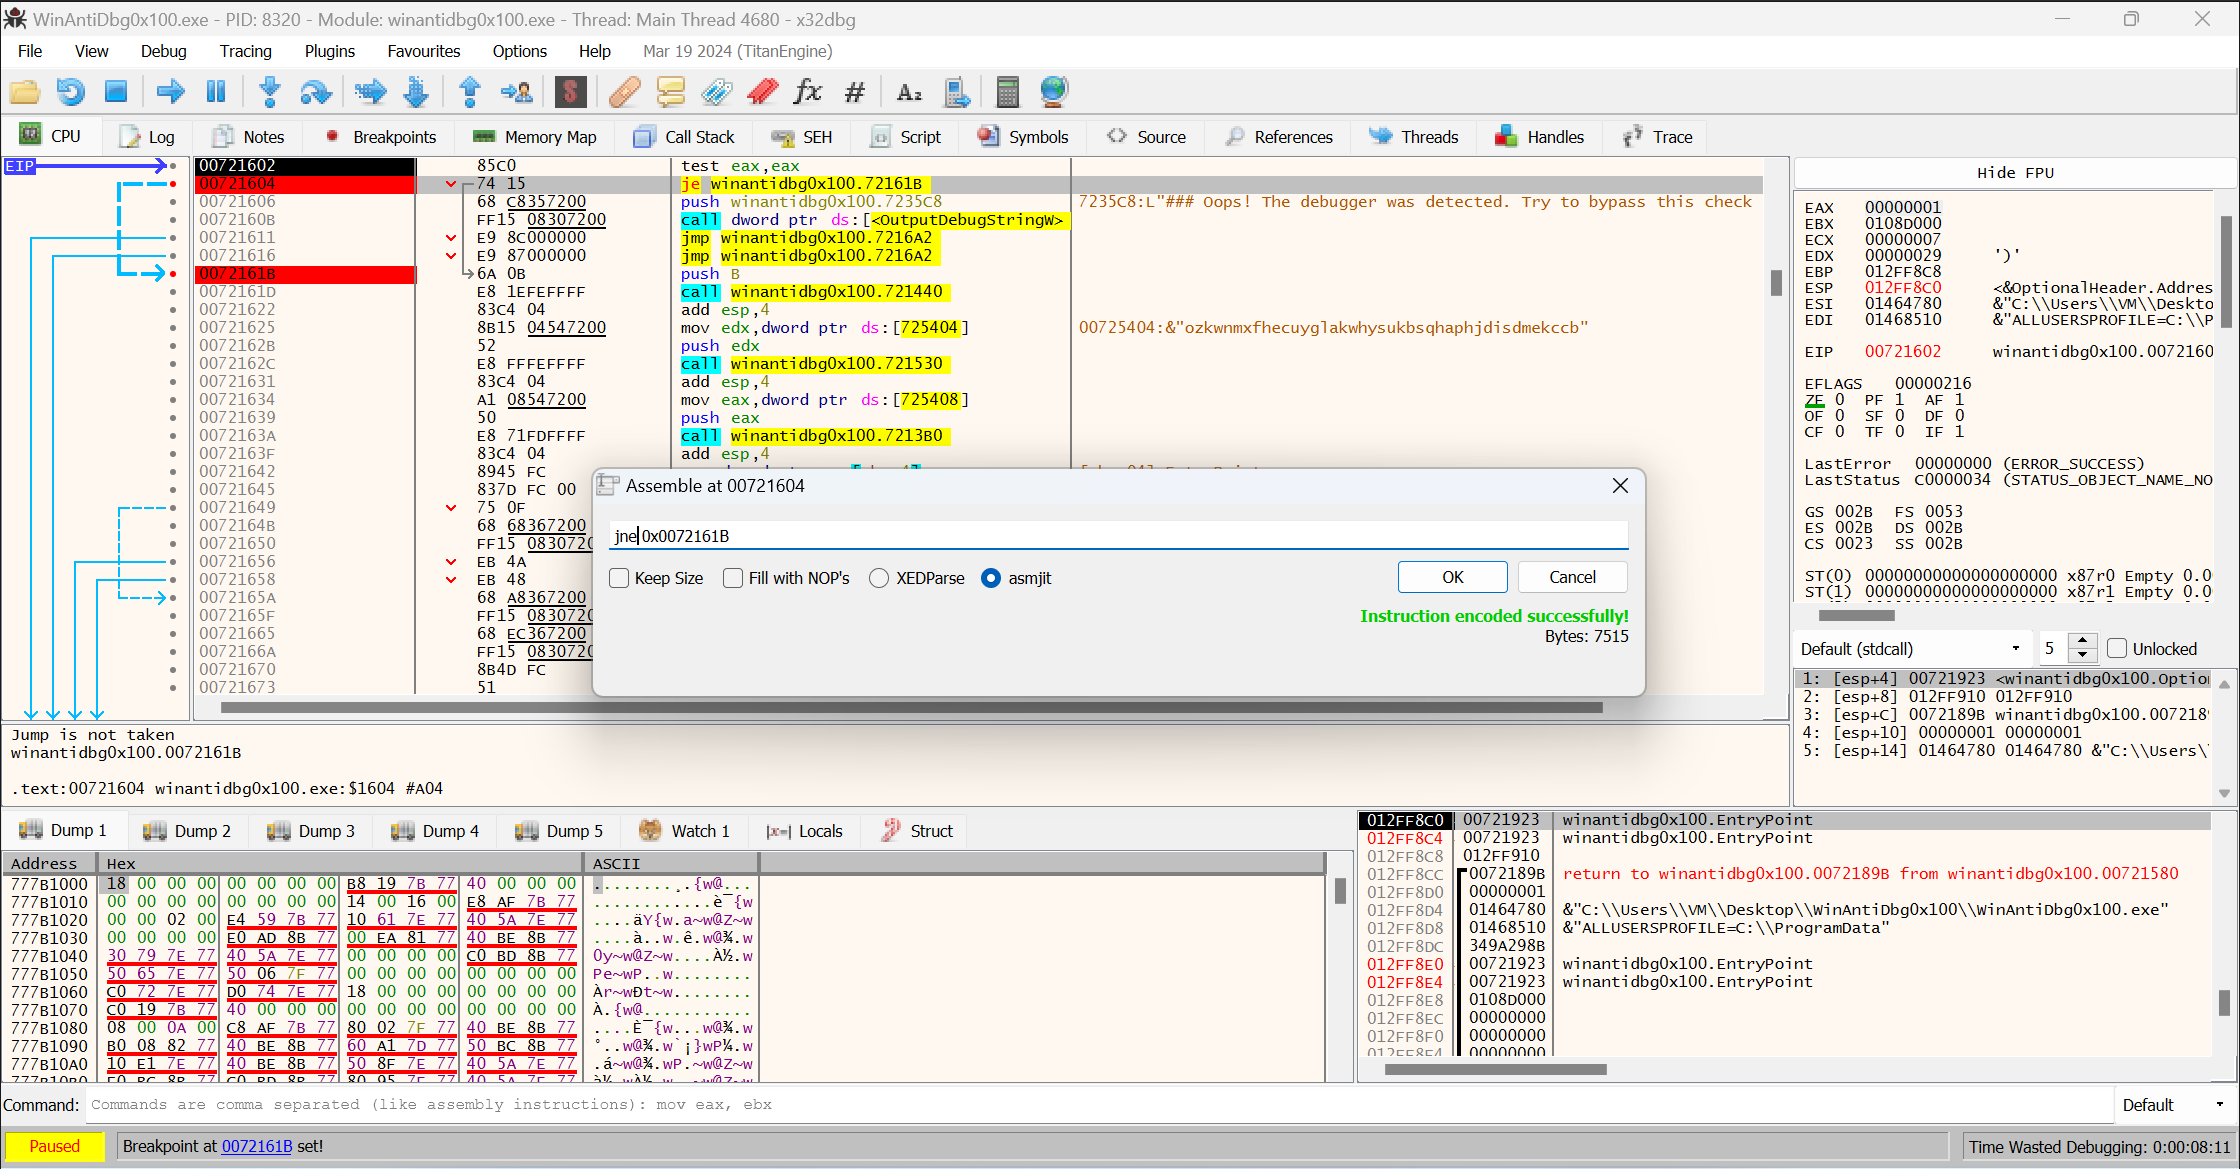
Task: Enable the Keep Size checkbox
Action: 619,578
